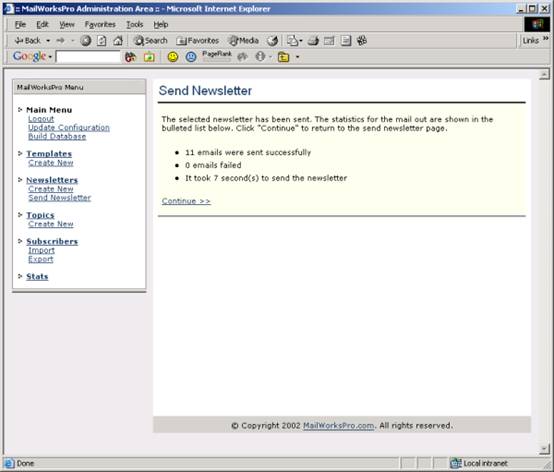Open the Favorites pane button
Viewport: 554px width, 472px height.
click(x=198, y=41)
